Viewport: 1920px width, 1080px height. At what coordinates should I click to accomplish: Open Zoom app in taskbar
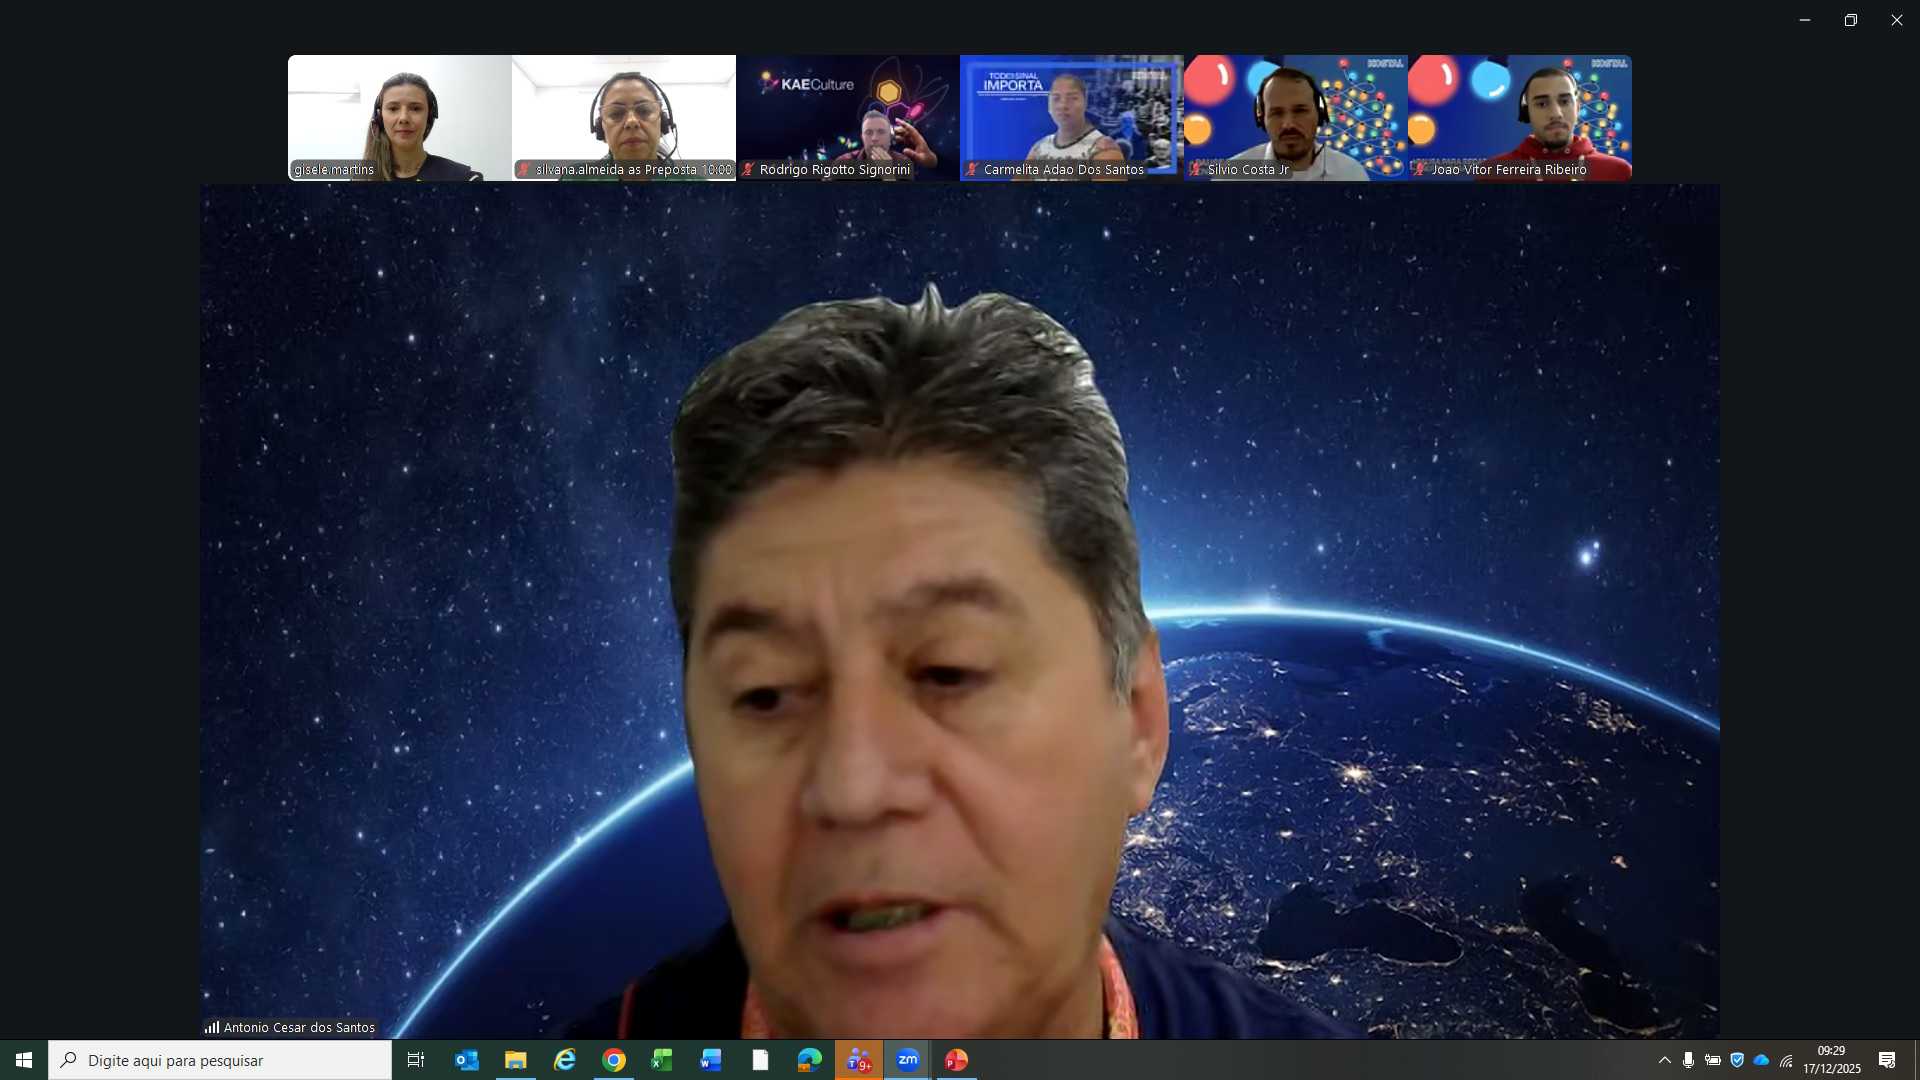(x=908, y=1060)
